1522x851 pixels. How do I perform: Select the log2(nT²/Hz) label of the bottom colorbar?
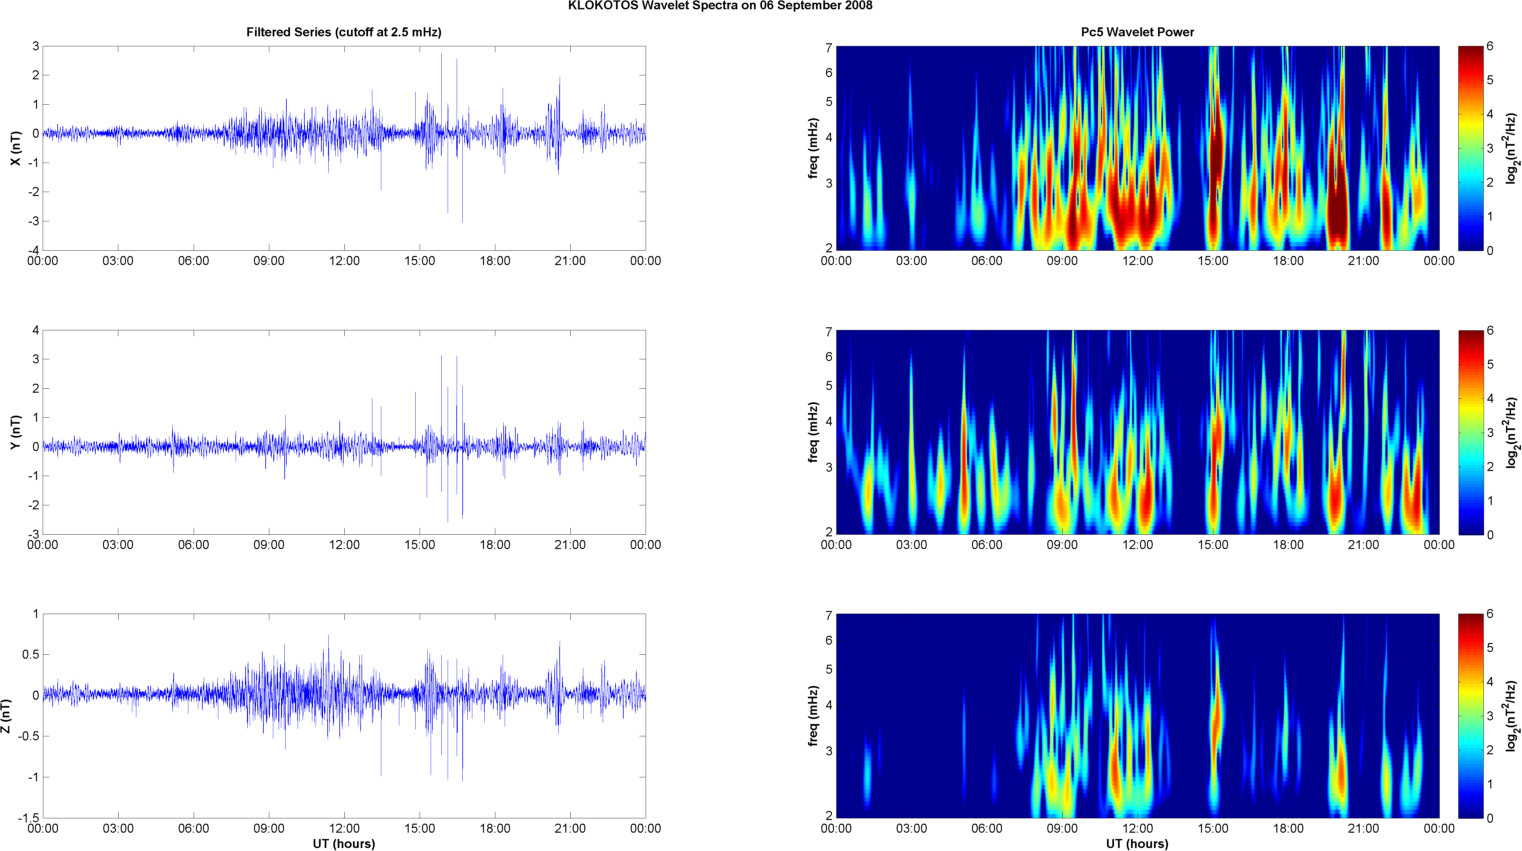pos(1512,716)
